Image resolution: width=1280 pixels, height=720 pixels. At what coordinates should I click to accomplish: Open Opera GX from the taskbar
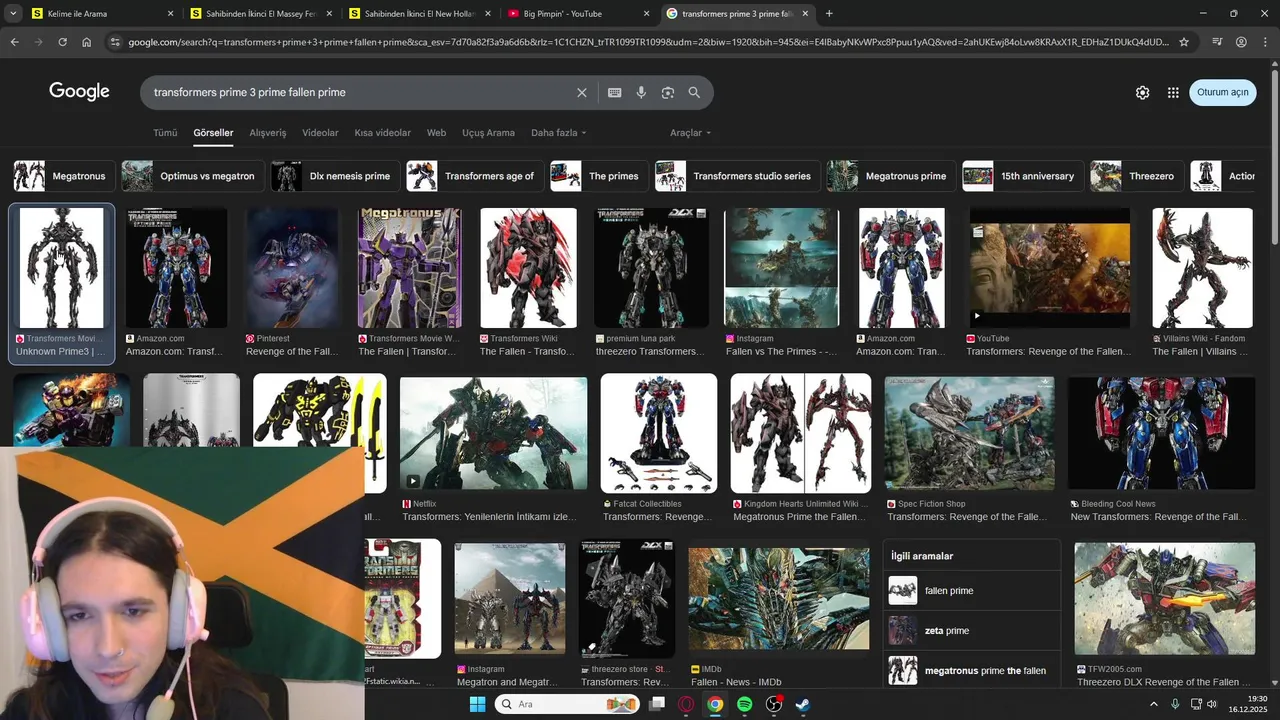[686, 704]
